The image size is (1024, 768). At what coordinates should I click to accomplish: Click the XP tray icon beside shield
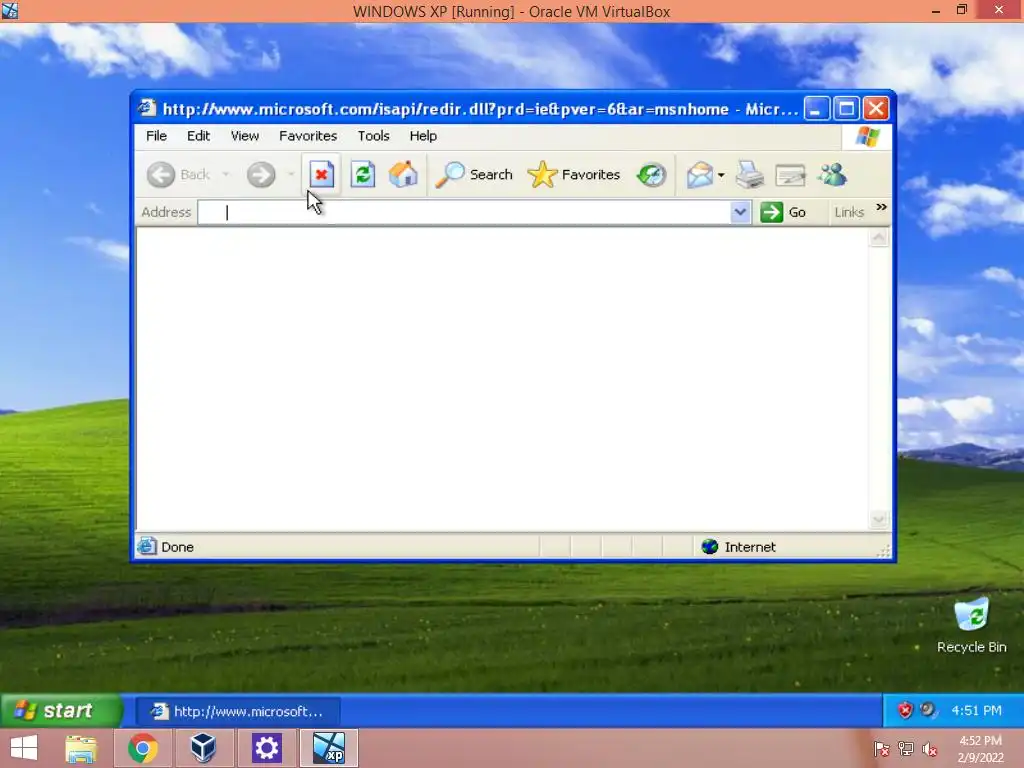coord(927,709)
